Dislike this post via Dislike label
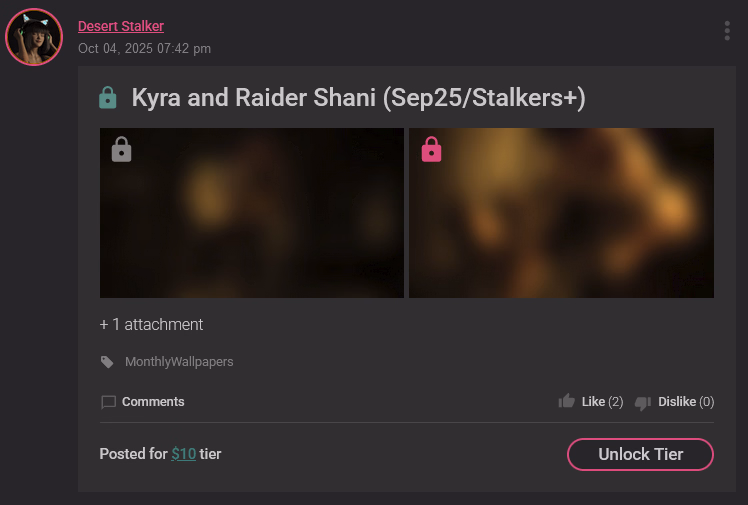Image resolution: width=748 pixels, height=505 pixels. click(677, 402)
